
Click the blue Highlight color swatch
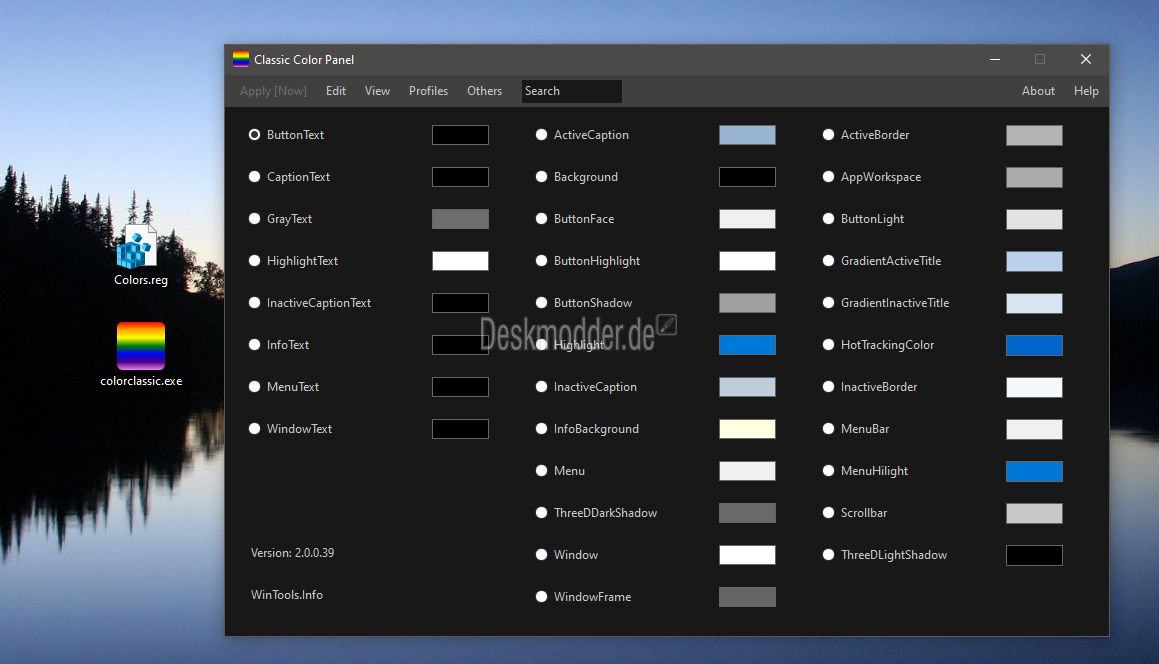(x=747, y=345)
